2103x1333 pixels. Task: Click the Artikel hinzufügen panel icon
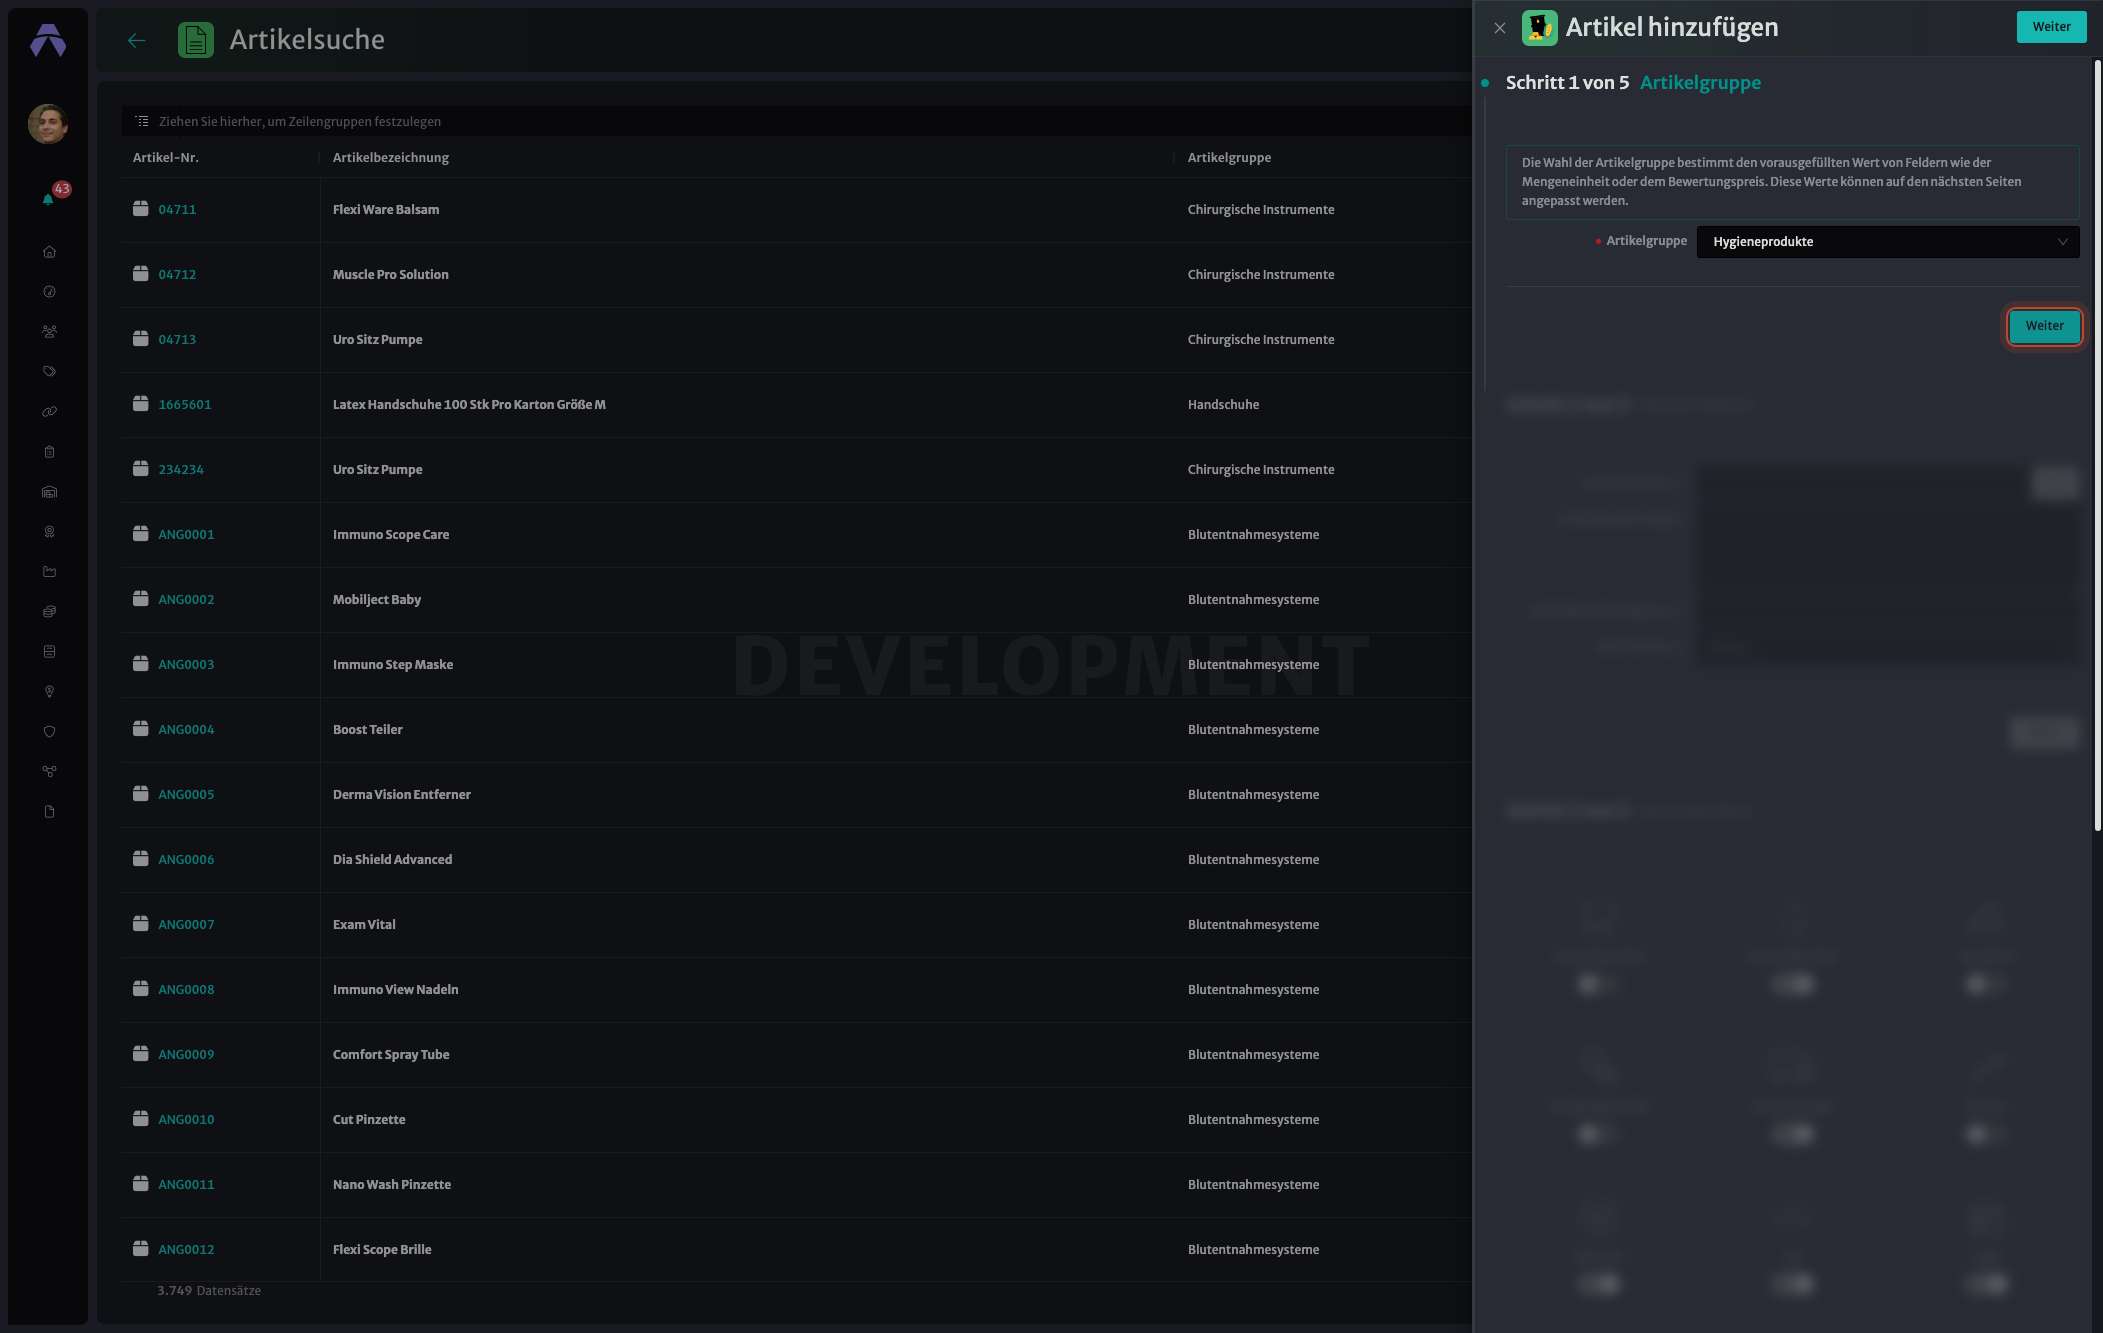(1539, 28)
